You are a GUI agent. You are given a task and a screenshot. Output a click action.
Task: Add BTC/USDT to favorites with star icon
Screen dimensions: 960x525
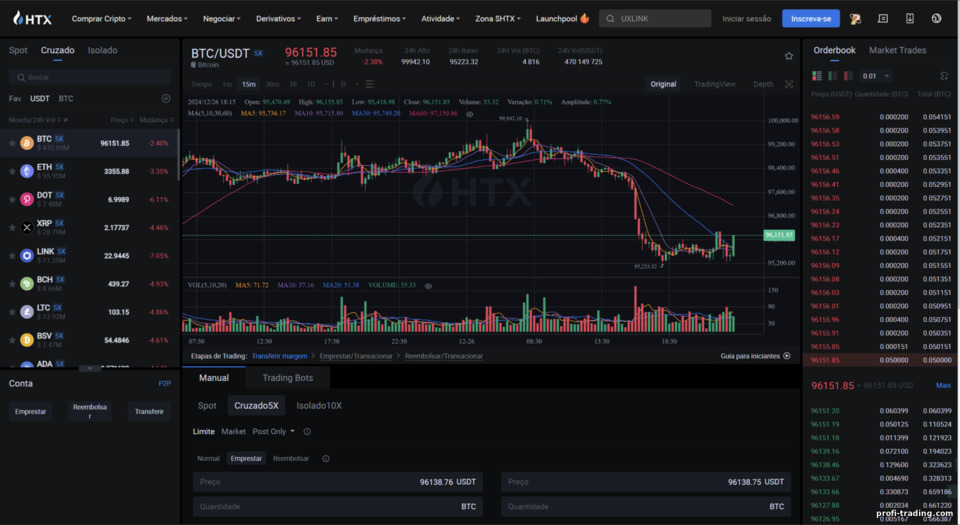point(789,56)
